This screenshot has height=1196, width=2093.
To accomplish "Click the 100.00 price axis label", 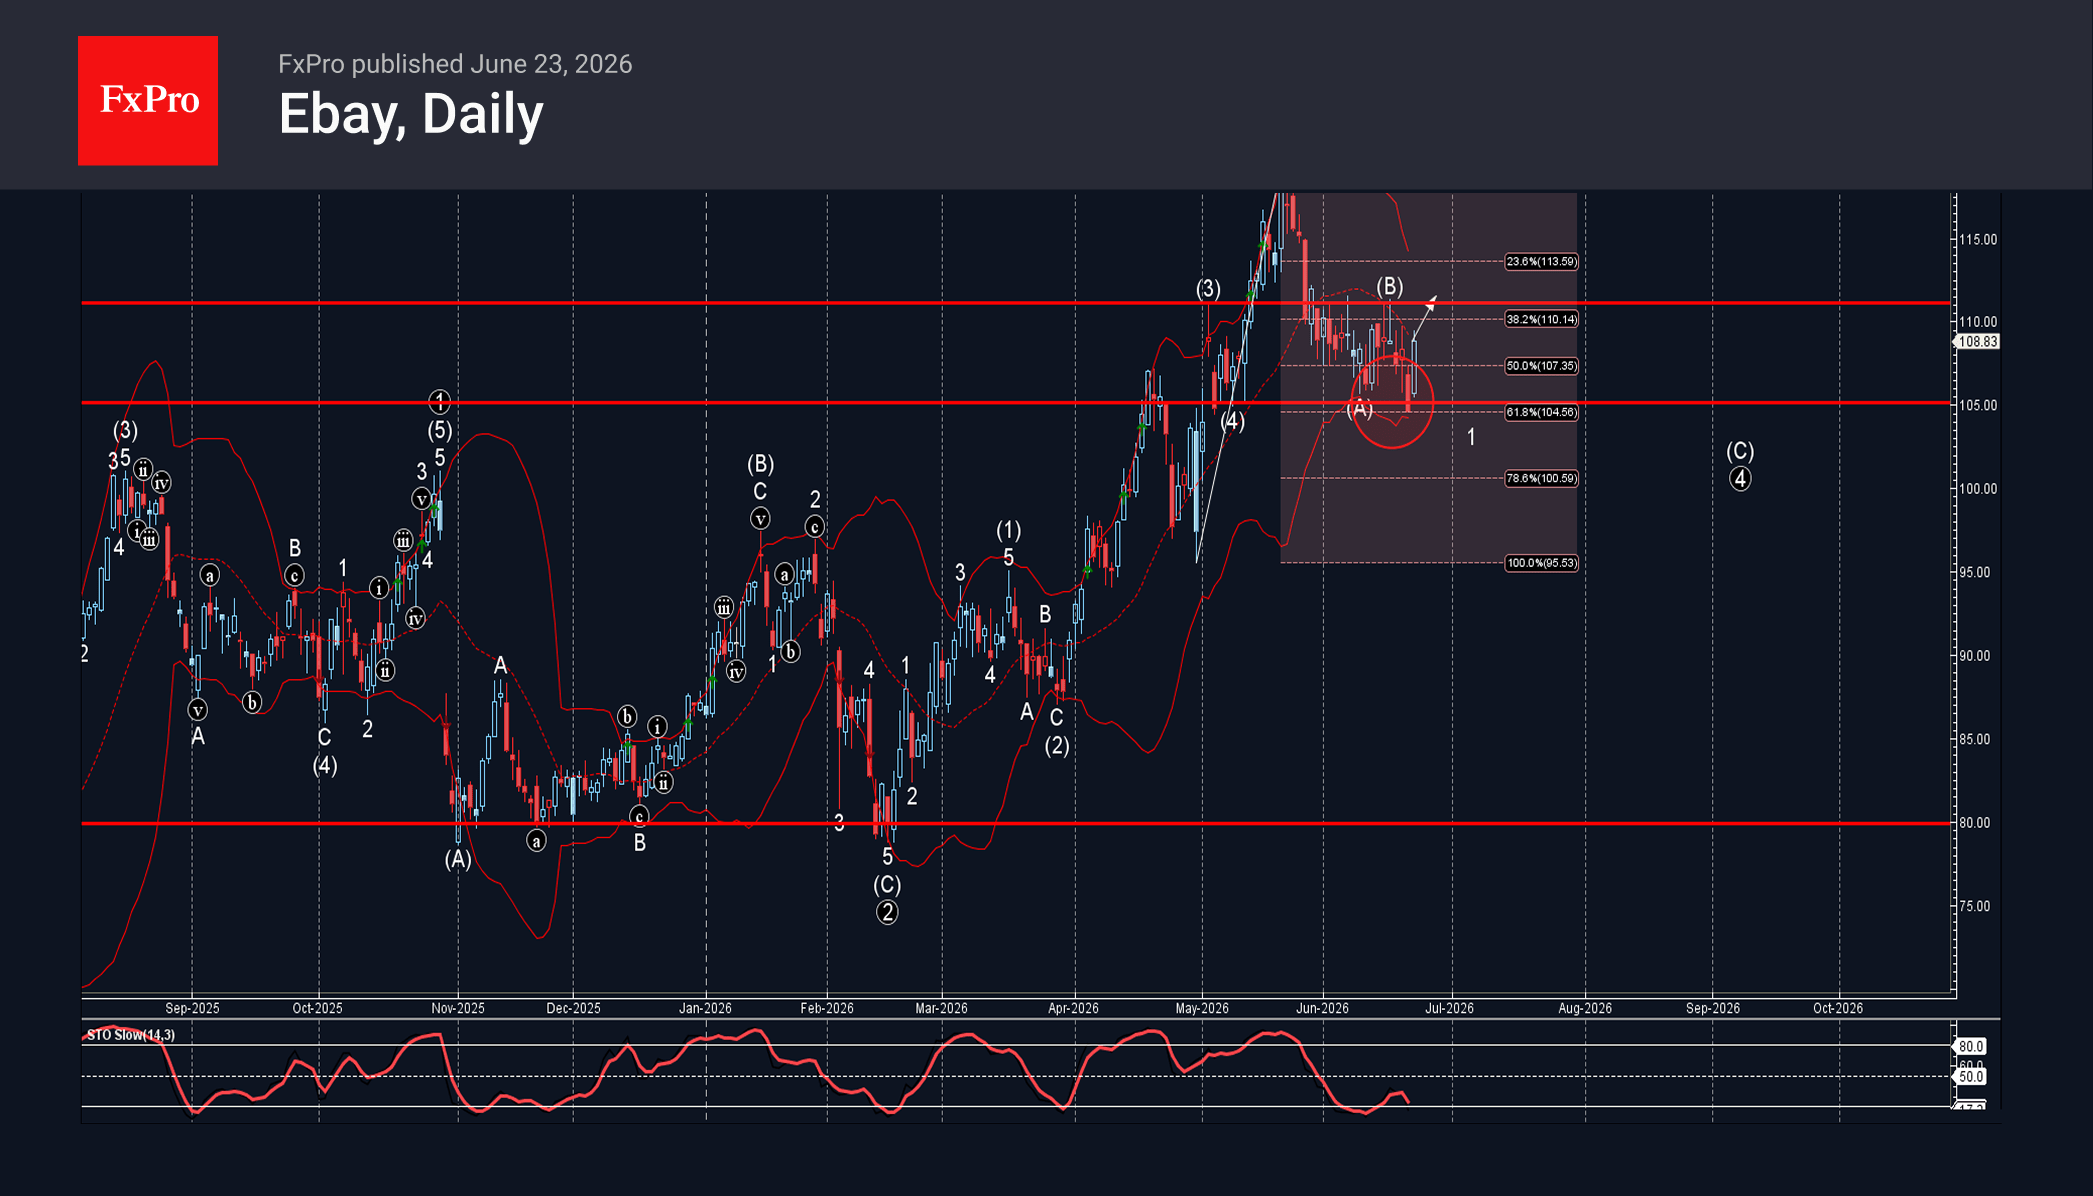I will tap(1978, 489).
